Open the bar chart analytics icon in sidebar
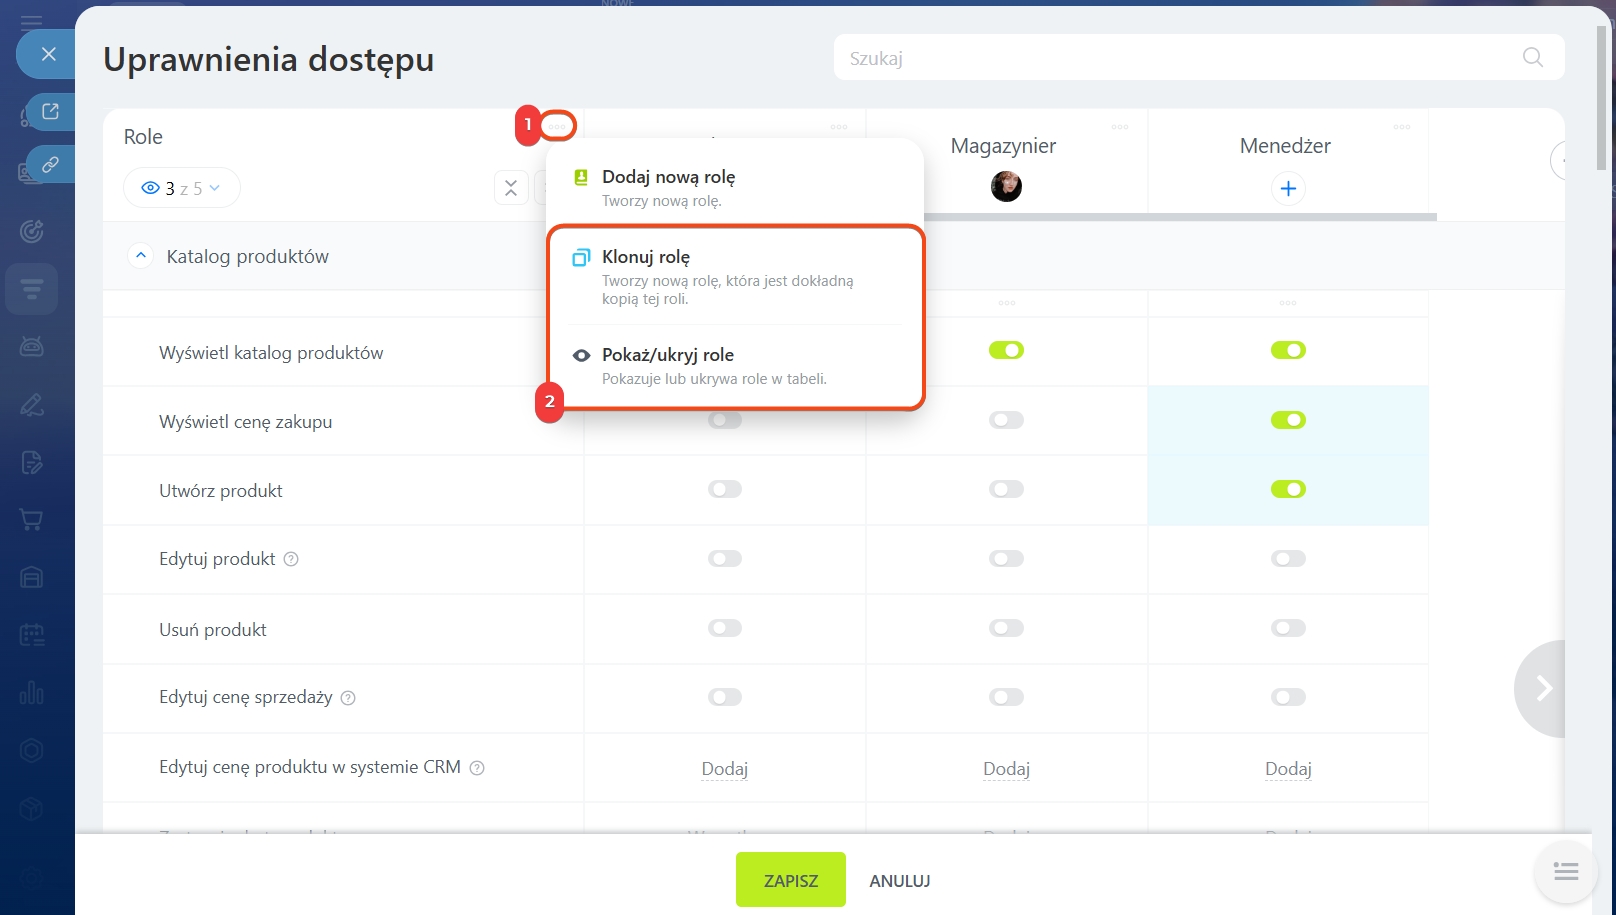The height and width of the screenshot is (915, 1616). 32,693
